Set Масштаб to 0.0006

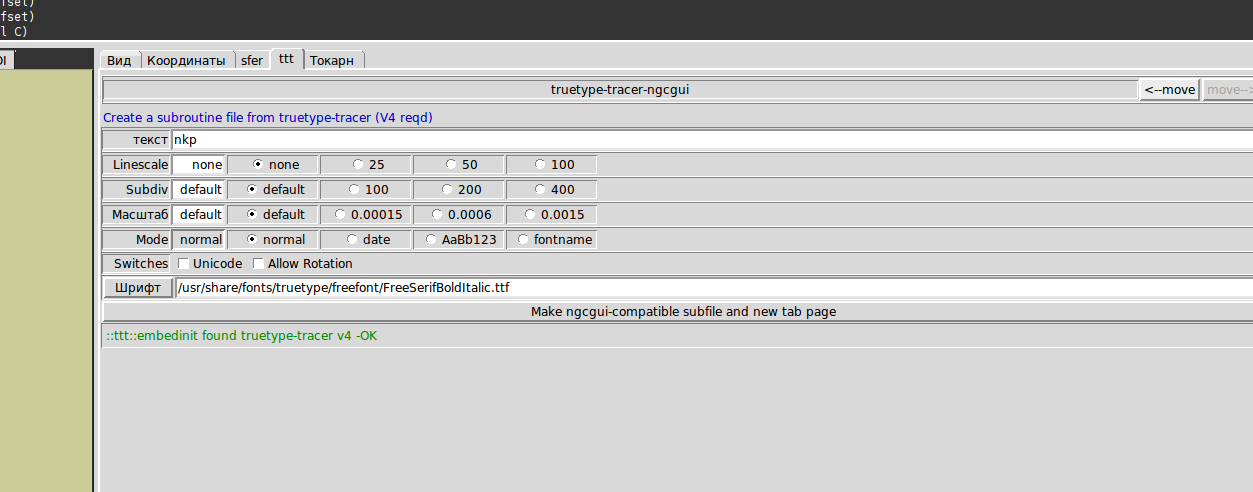point(461,214)
